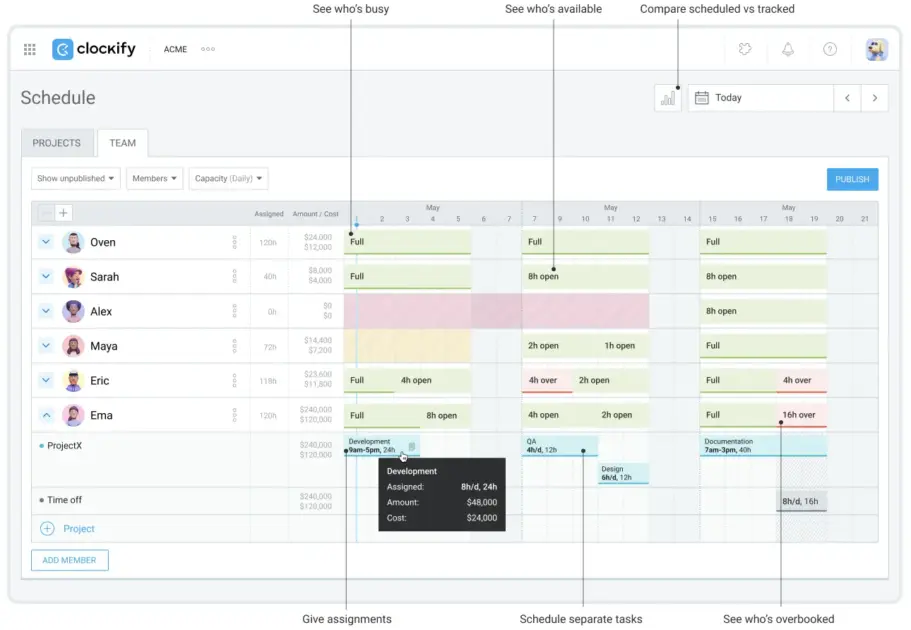Open Eric's row options dots
Image resolution: width=911 pixels, height=630 pixels.
point(235,380)
